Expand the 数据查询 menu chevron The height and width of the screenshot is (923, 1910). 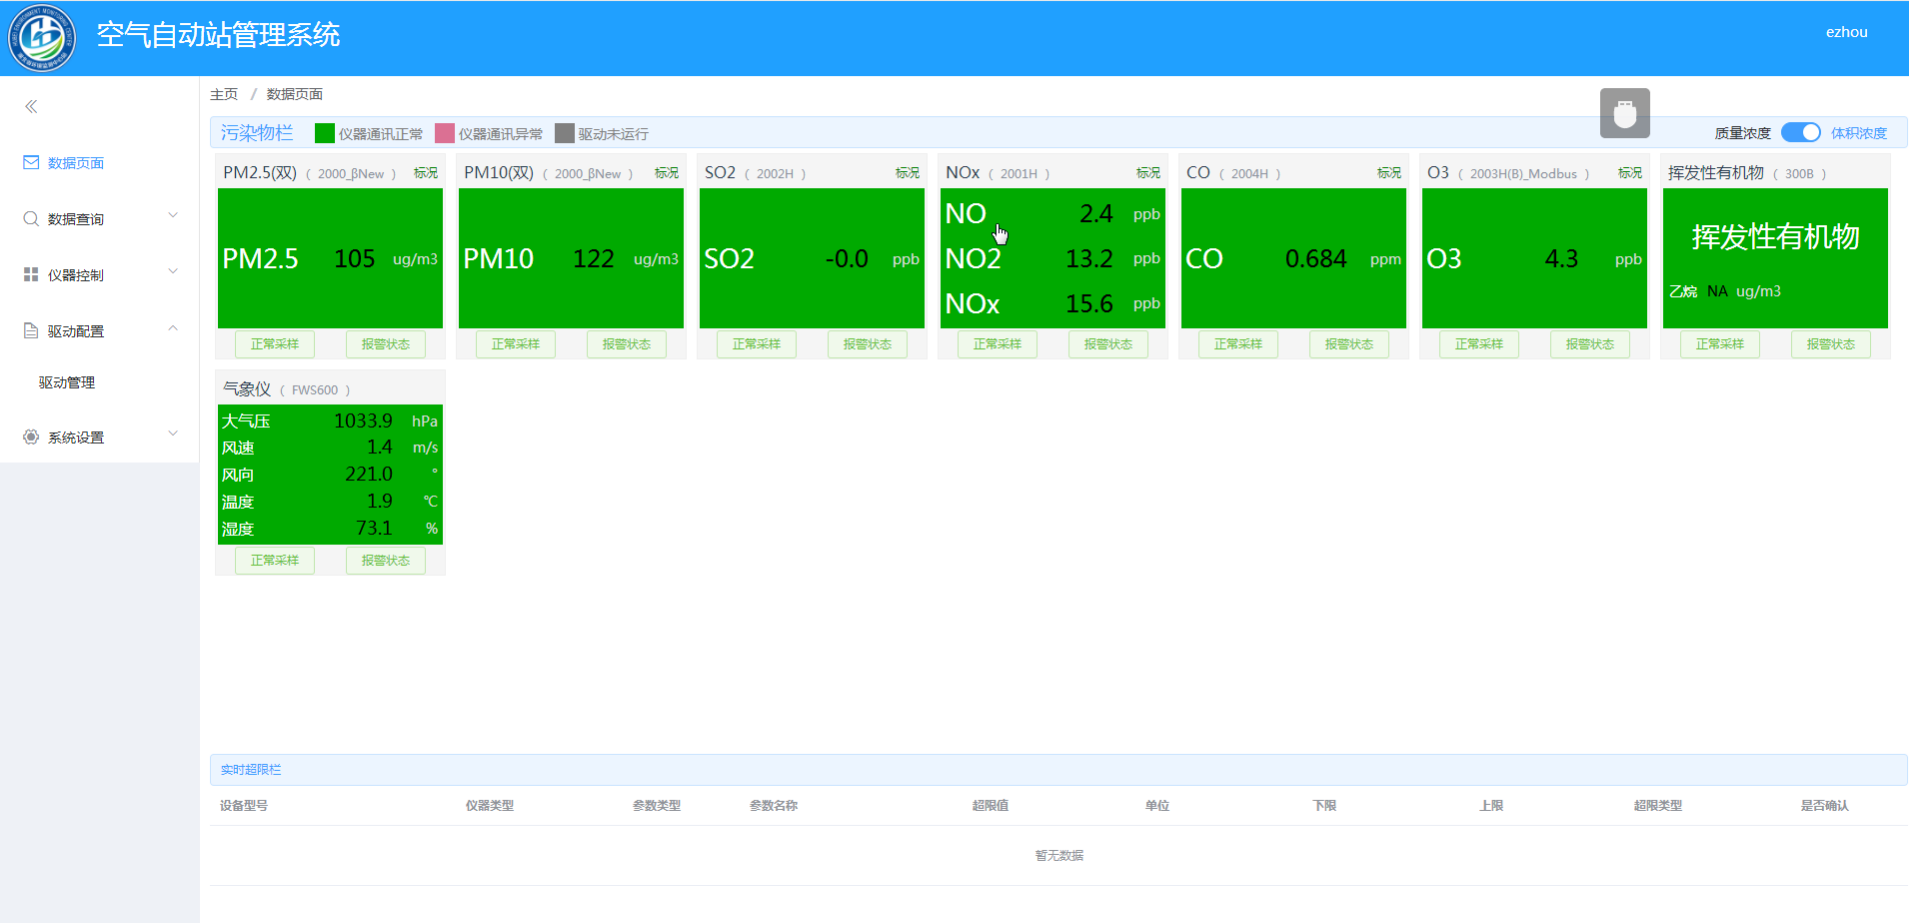click(173, 216)
